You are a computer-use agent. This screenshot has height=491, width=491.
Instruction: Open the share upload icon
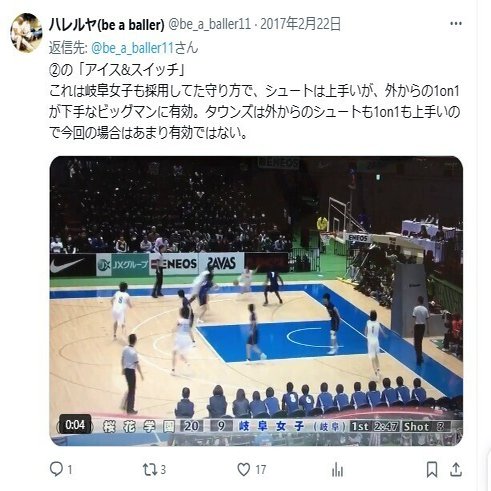click(456, 470)
